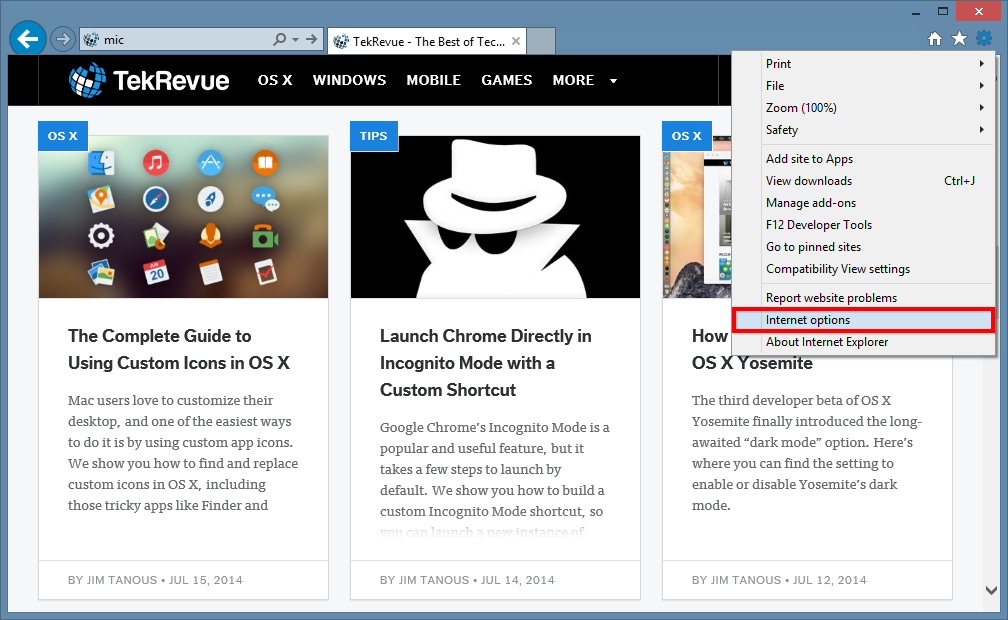
Task: Launch F12 Developer Tools
Action: pos(863,224)
